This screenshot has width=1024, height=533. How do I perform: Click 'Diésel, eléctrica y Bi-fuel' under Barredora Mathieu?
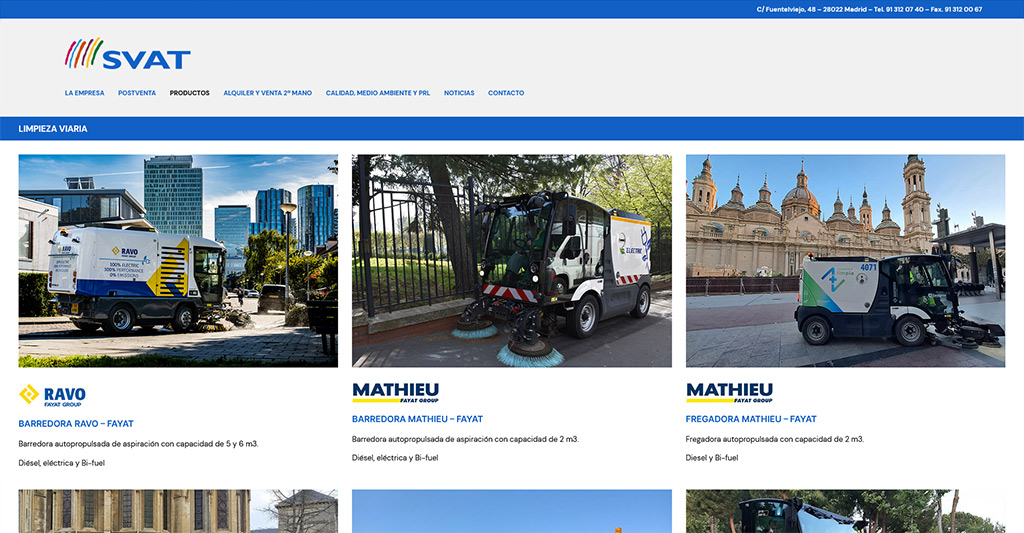(395, 458)
